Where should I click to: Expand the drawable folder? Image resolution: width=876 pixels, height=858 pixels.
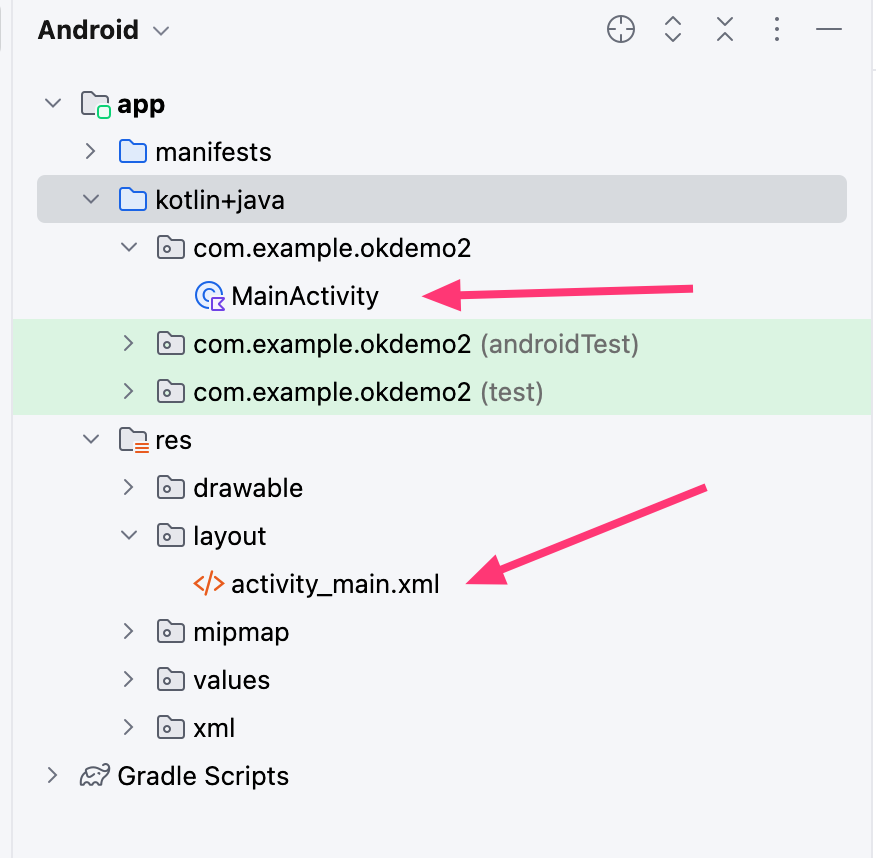128,488
